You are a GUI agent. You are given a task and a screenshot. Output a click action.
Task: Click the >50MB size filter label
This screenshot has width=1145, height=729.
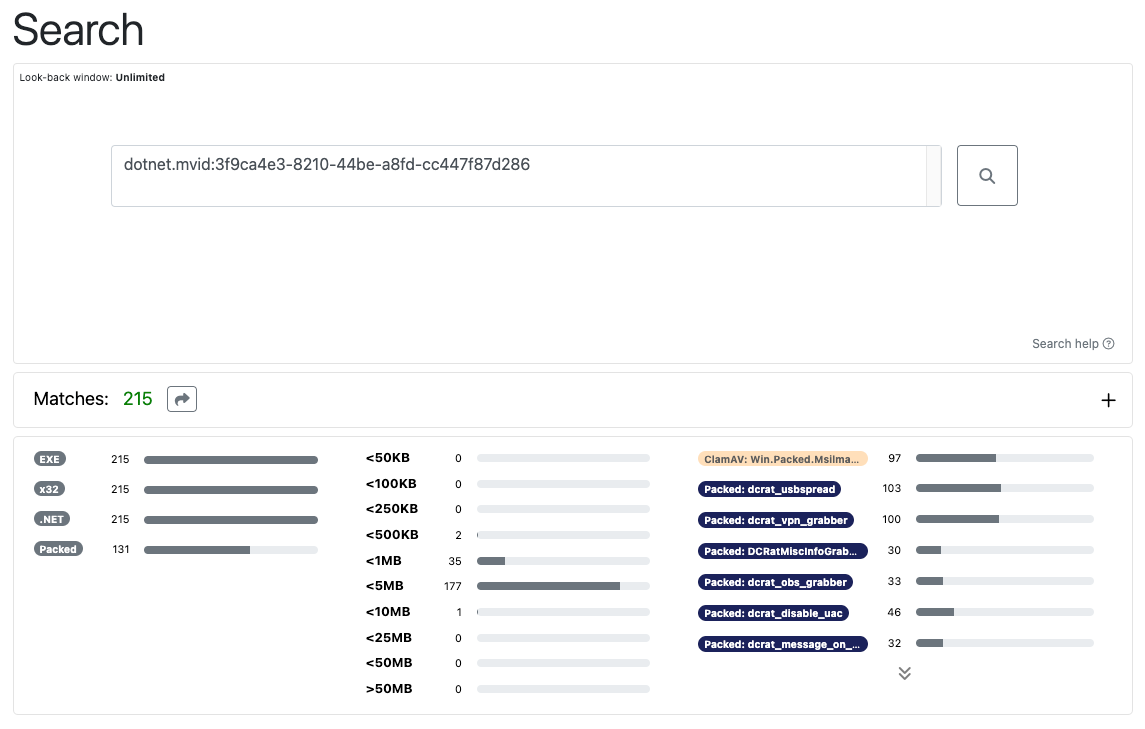point(389,689)
